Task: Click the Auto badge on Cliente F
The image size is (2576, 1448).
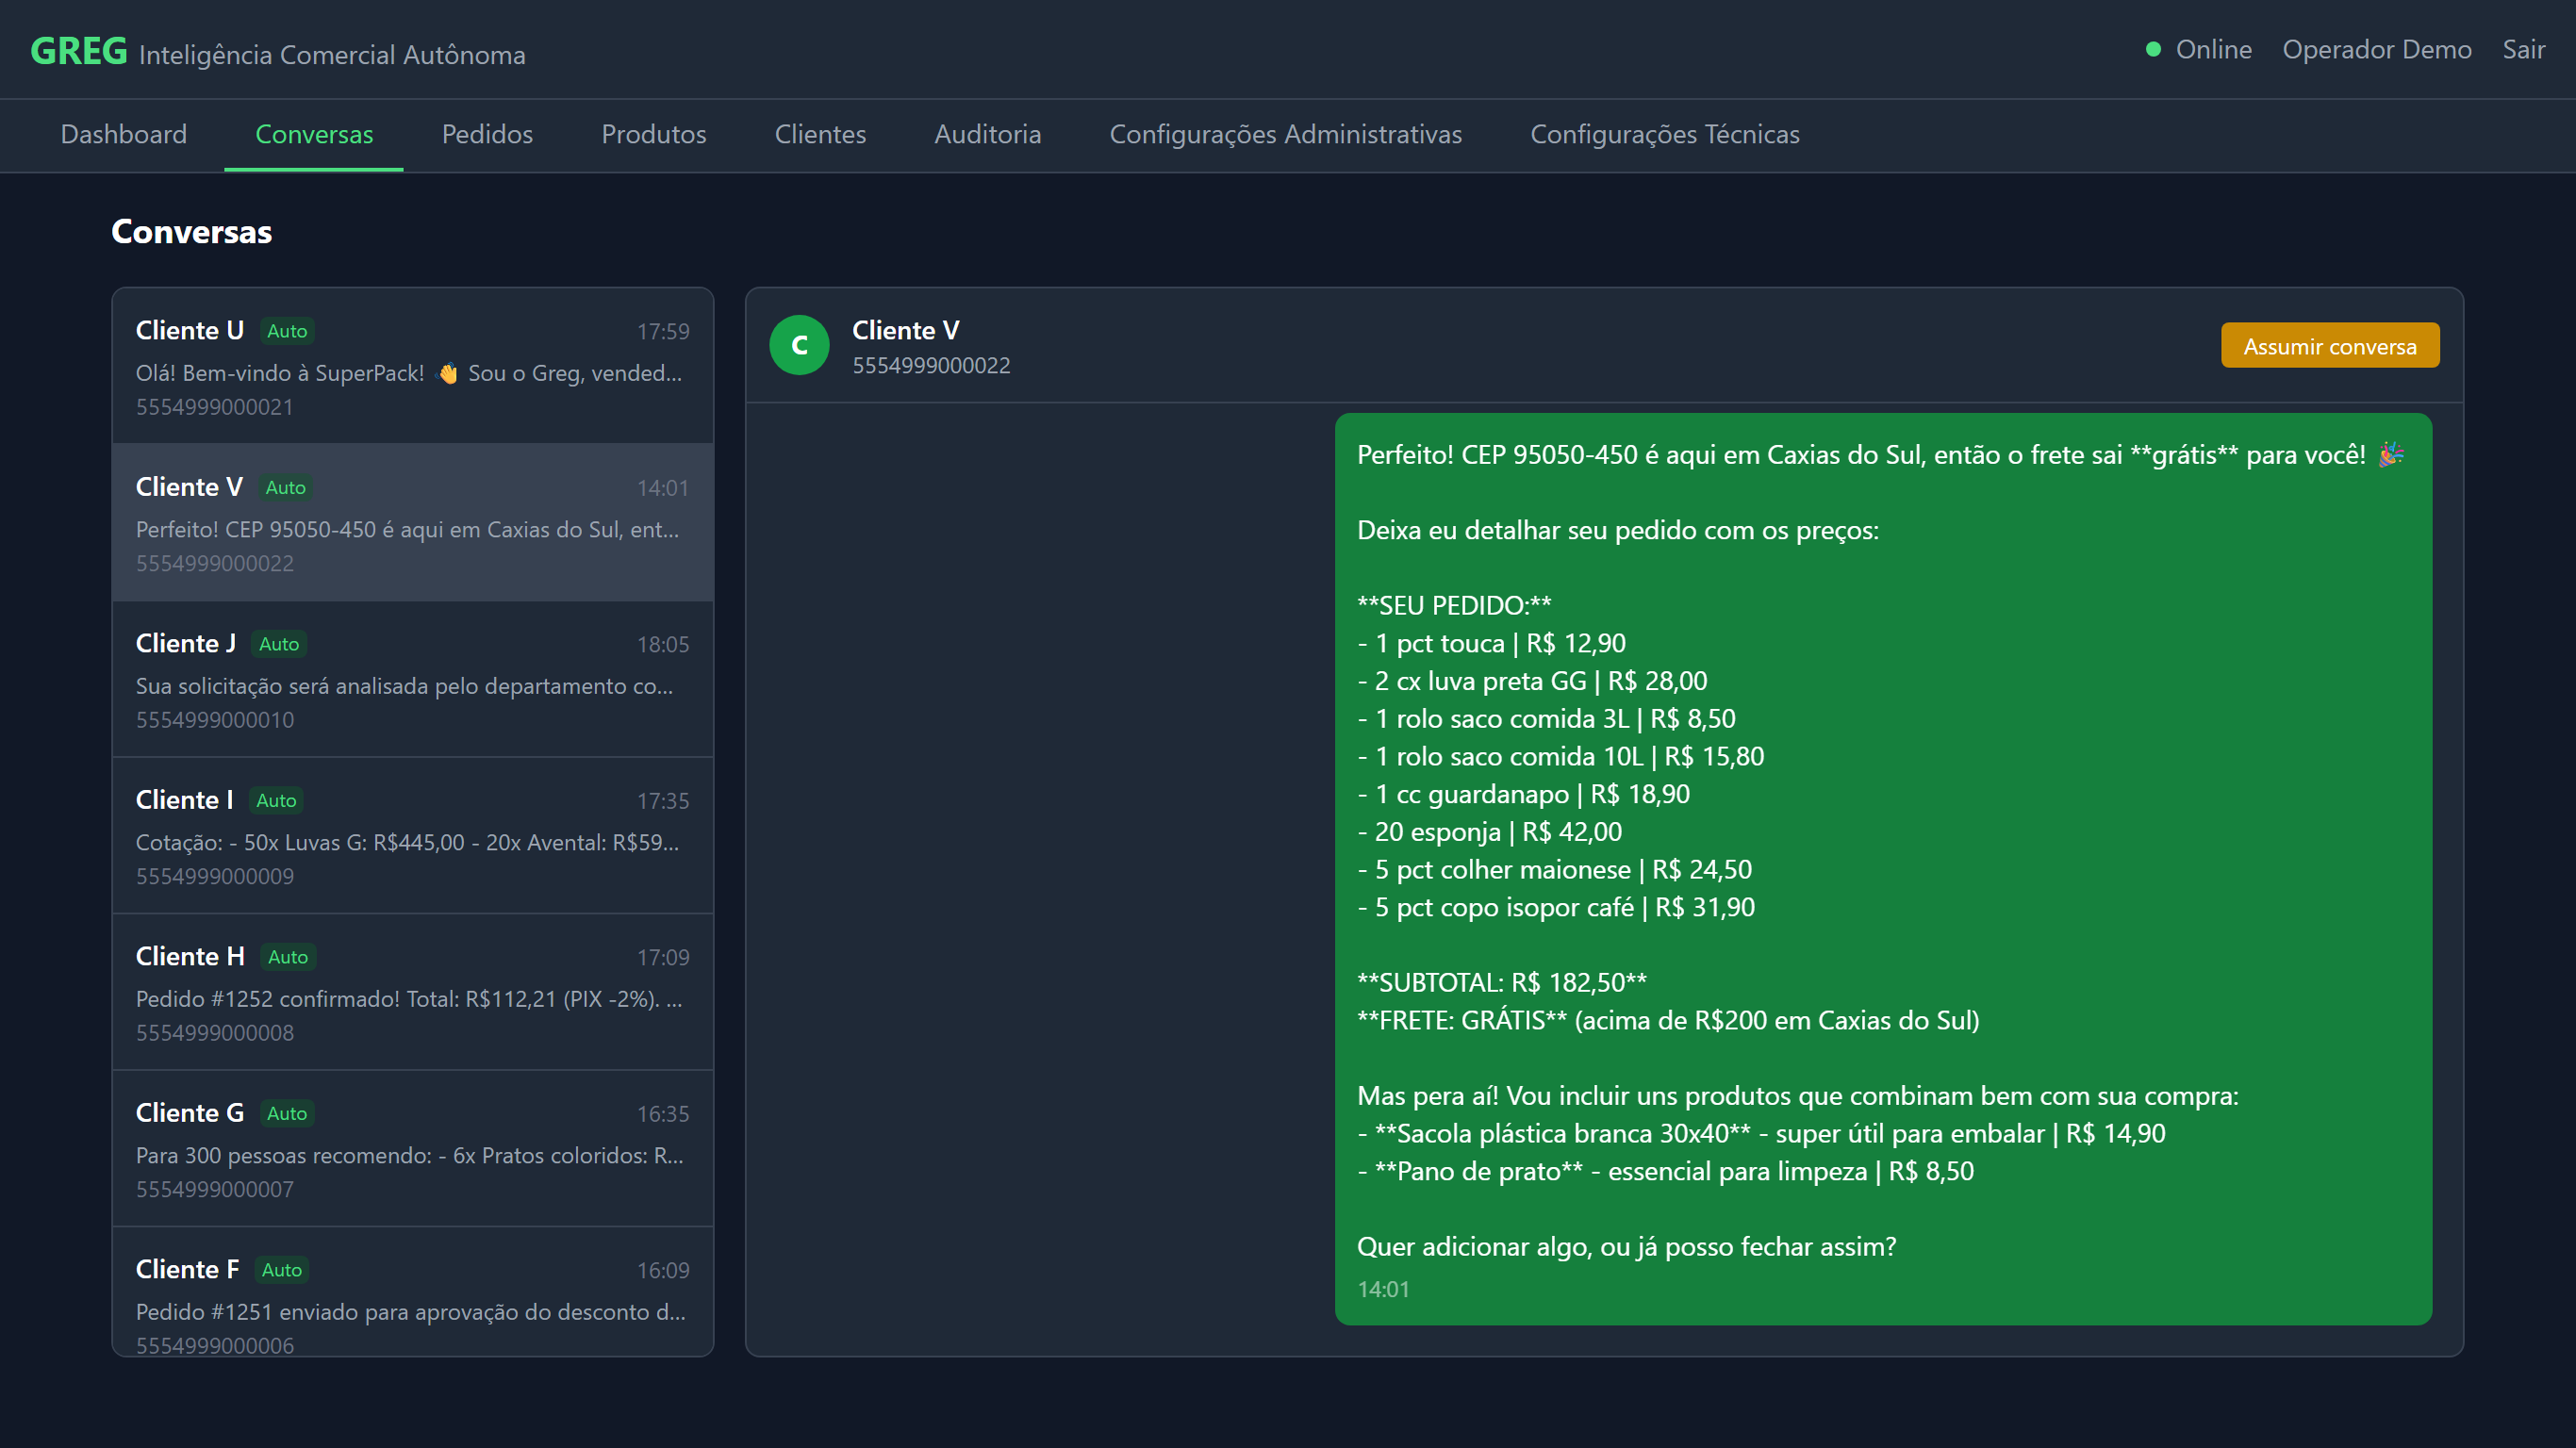Action: click(281, 1270)
